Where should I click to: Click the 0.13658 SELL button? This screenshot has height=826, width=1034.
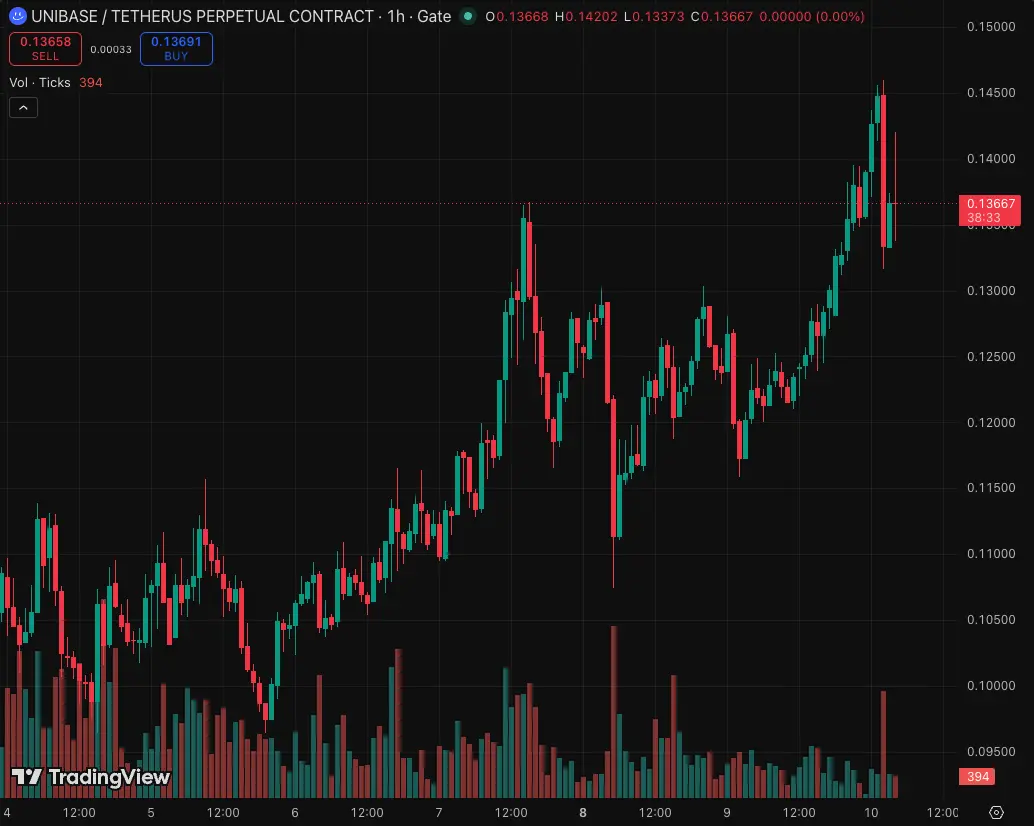pyautogui.click(x=46, y=49)
